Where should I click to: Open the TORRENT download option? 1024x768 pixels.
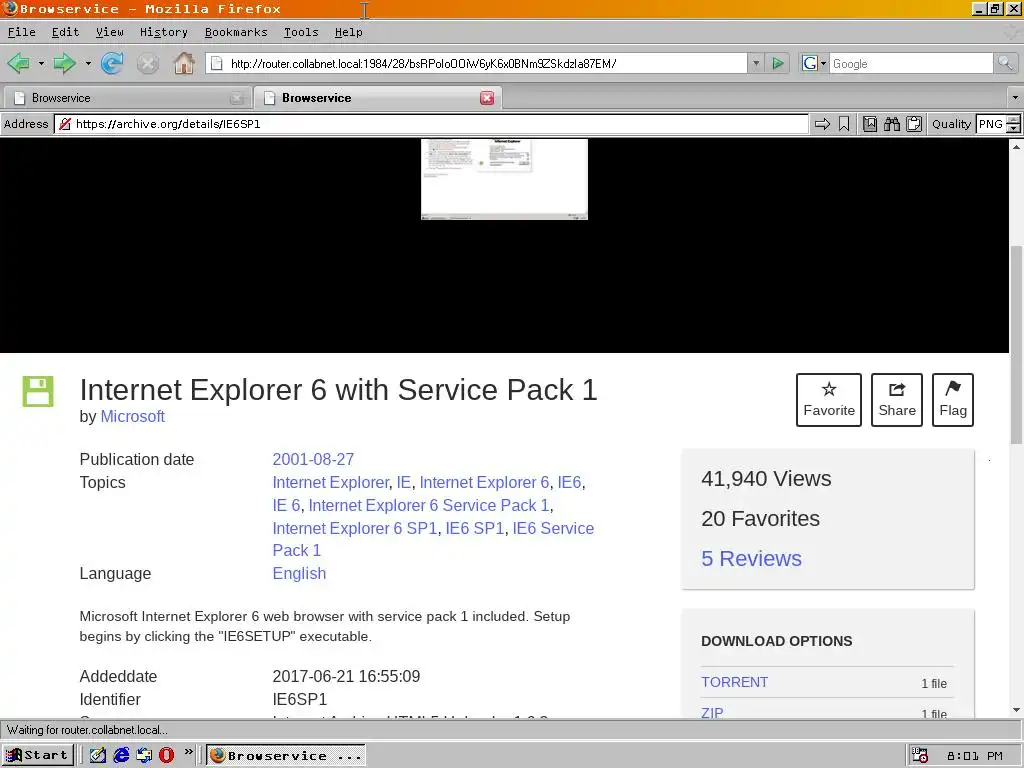735,682
